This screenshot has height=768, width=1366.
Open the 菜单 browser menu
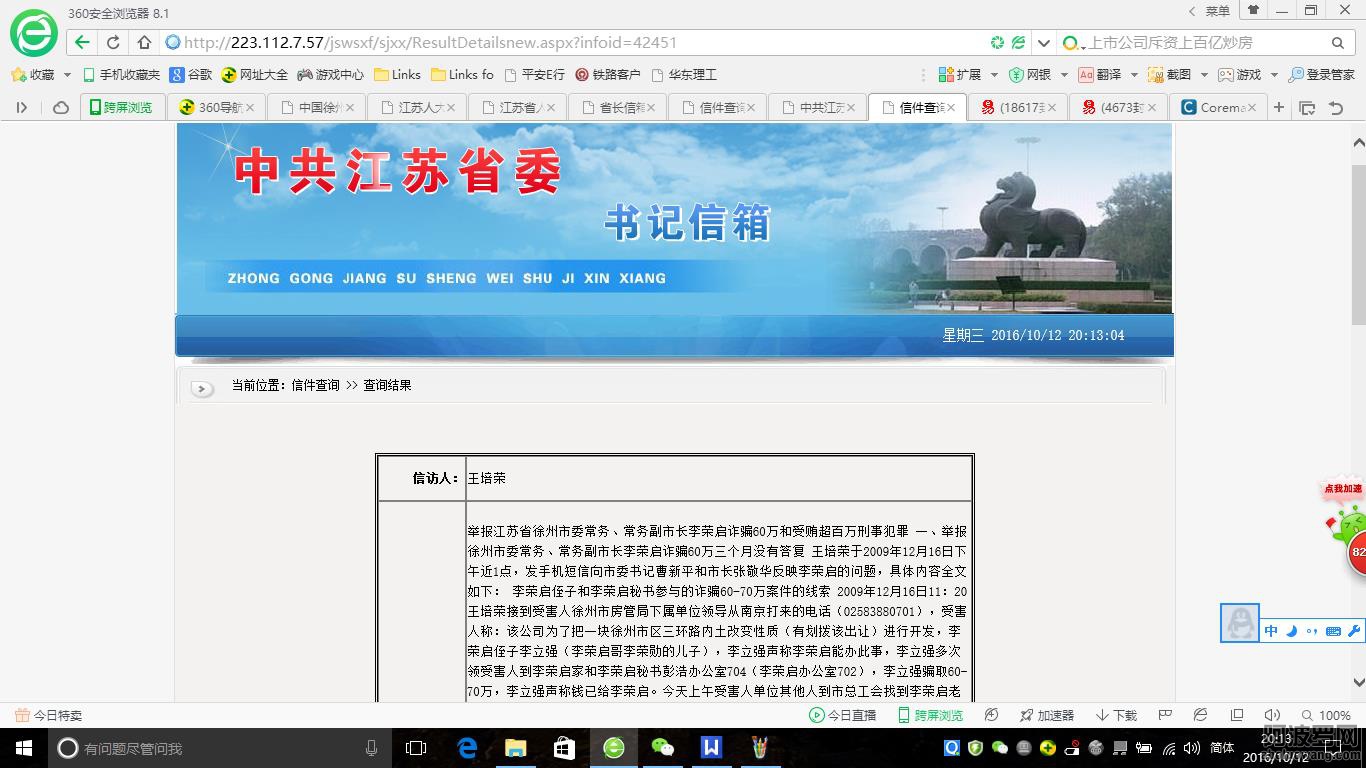tap(1217, 11)
